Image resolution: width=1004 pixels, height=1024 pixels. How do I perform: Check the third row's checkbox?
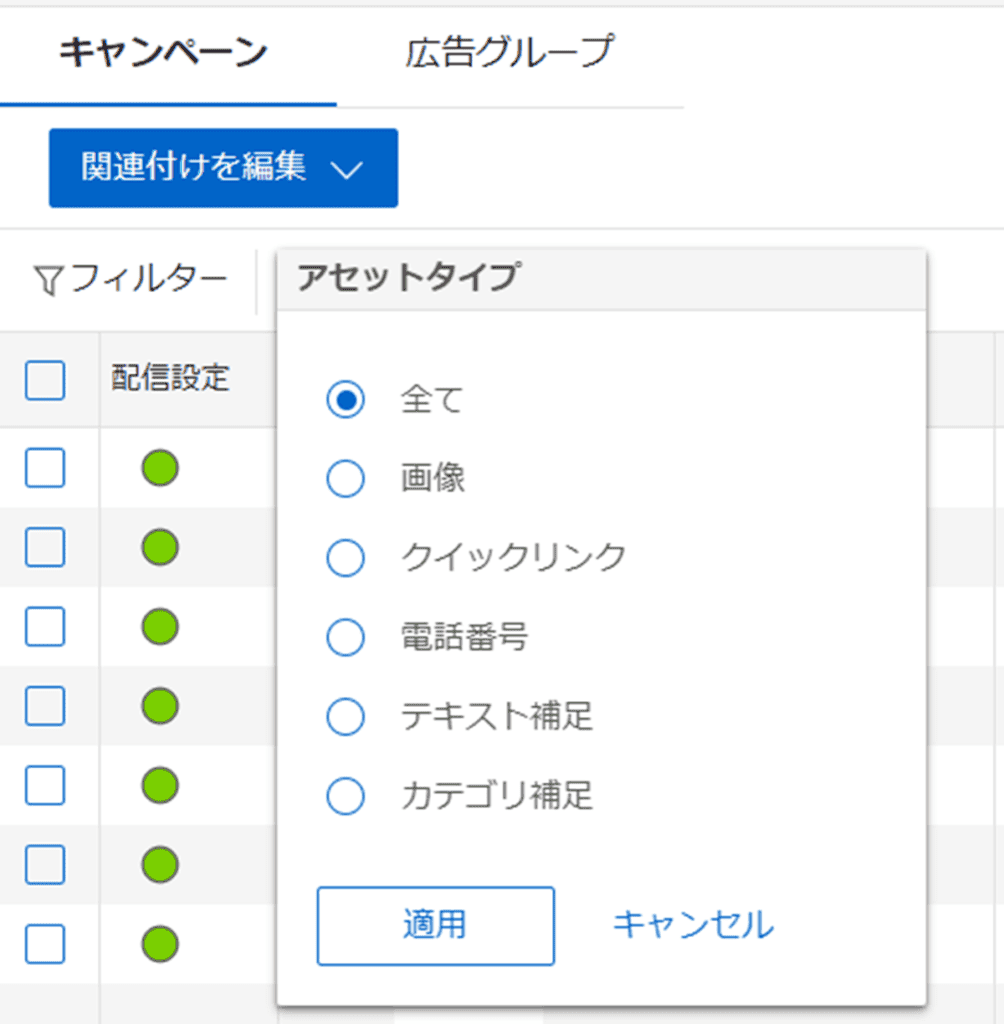coord(45,626)
